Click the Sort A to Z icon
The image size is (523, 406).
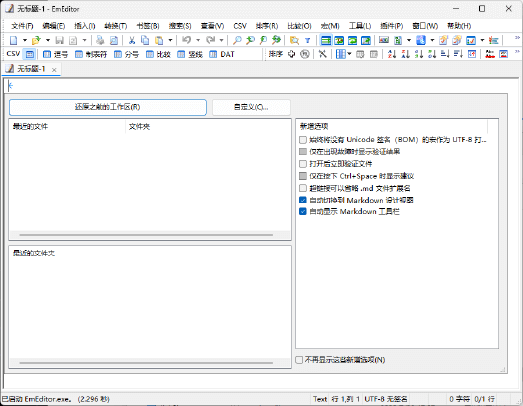tap(392, 54)
